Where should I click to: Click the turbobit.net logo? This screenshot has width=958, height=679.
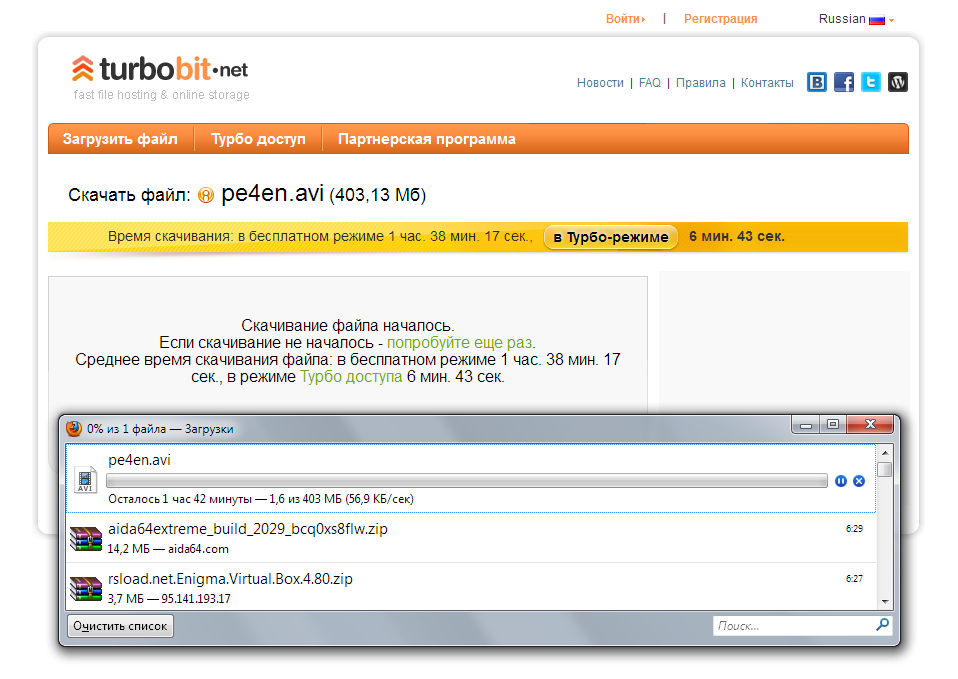pyautogui.click(x=160, y=70)
